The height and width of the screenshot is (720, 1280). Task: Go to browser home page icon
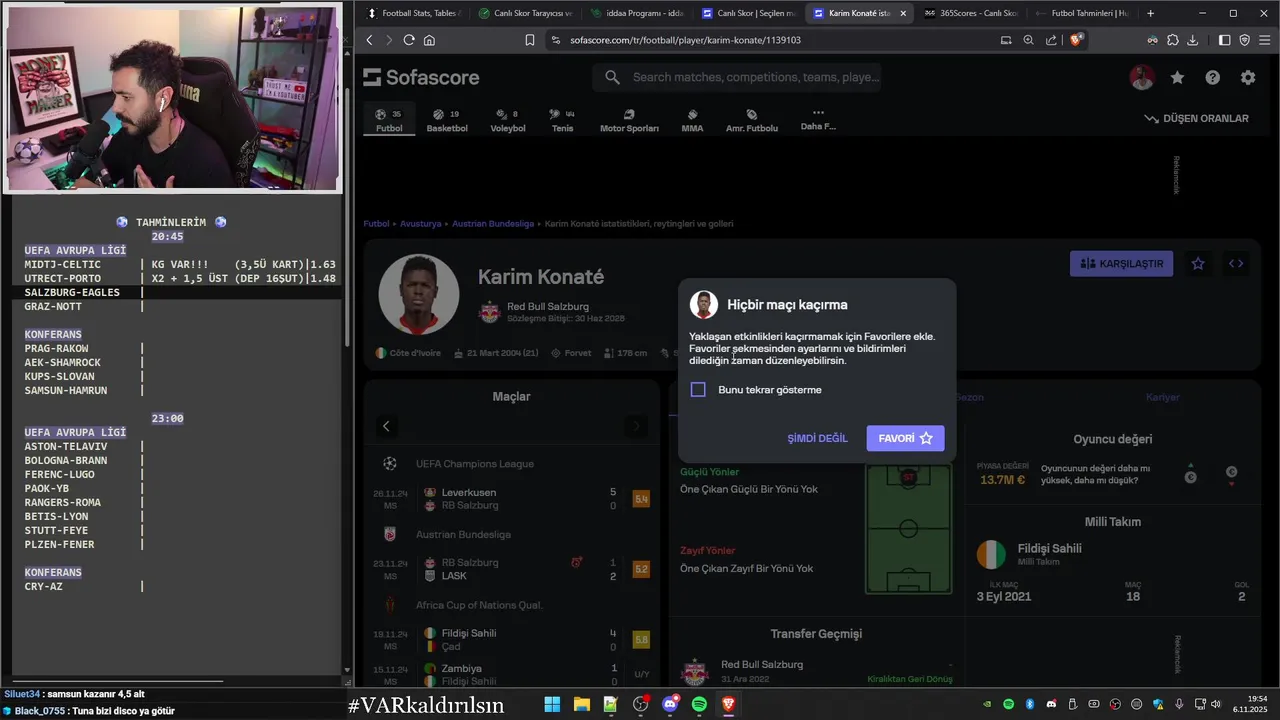click(x=429, y=40)
